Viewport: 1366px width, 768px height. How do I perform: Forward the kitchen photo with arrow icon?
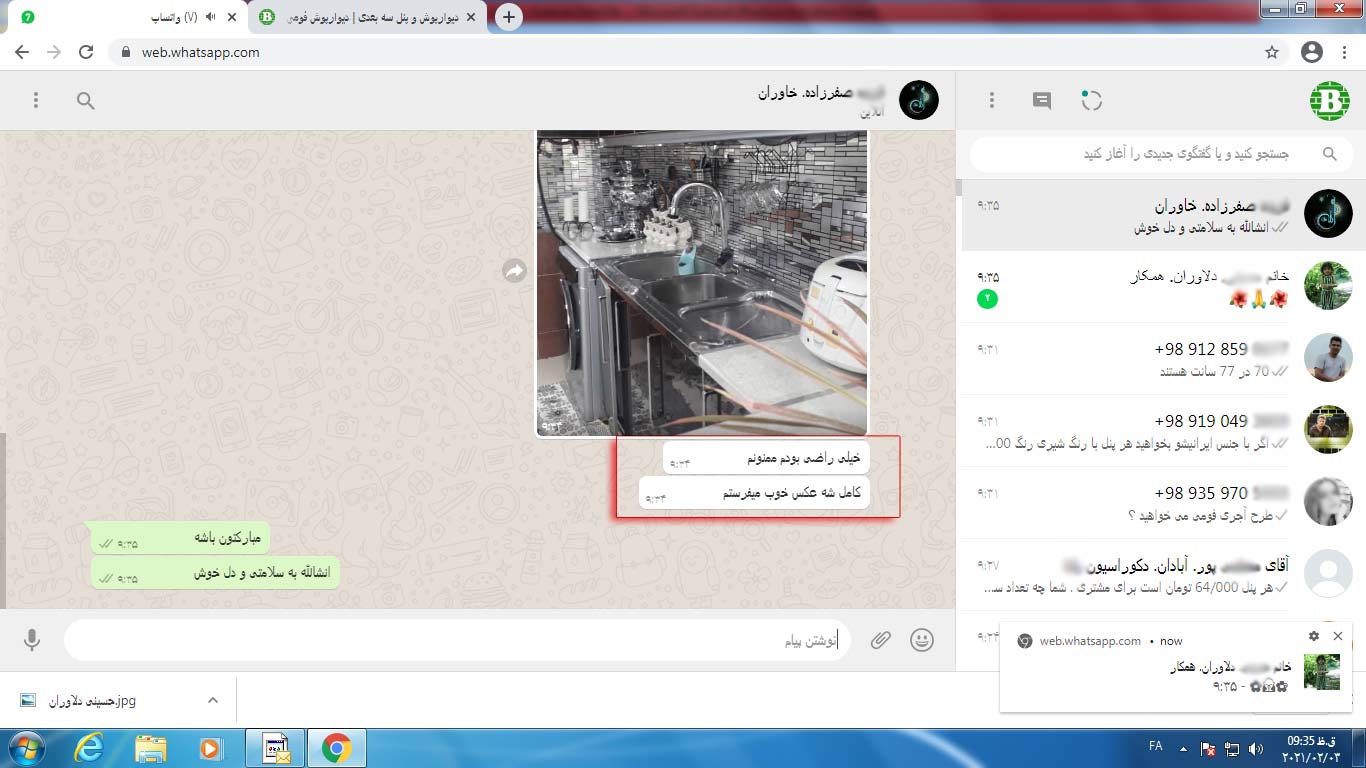pos(514,271)
